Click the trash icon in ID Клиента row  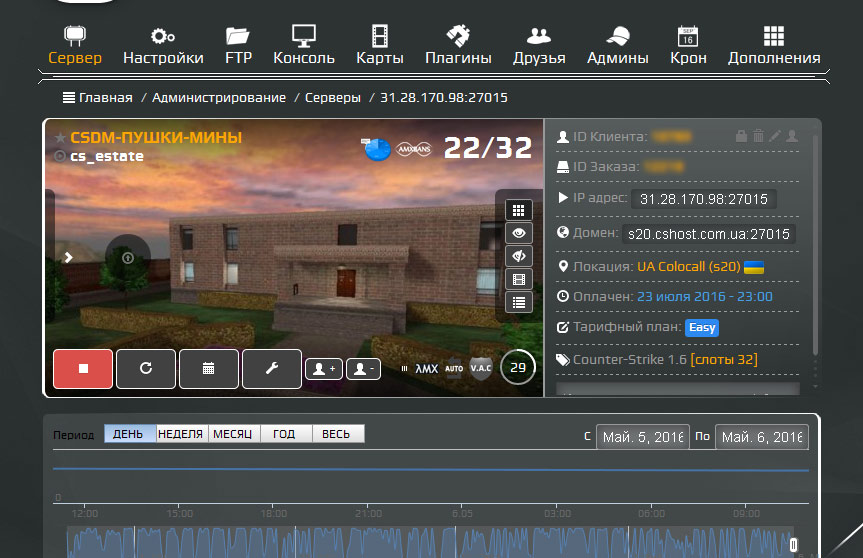(x=758, y=135)
